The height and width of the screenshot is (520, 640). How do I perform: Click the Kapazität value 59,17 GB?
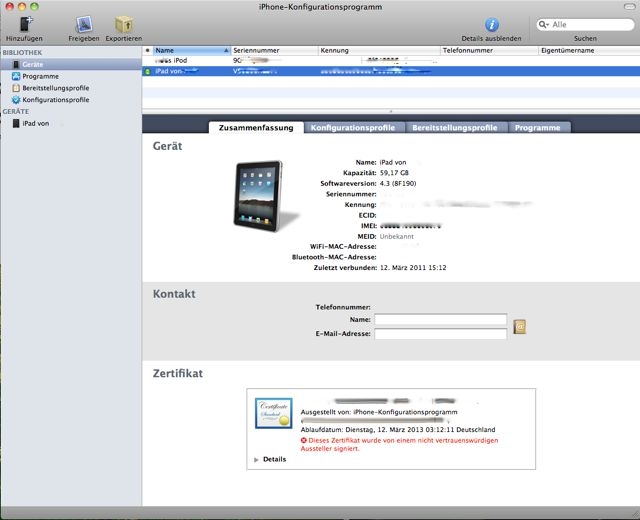click(x=394, y=173)
